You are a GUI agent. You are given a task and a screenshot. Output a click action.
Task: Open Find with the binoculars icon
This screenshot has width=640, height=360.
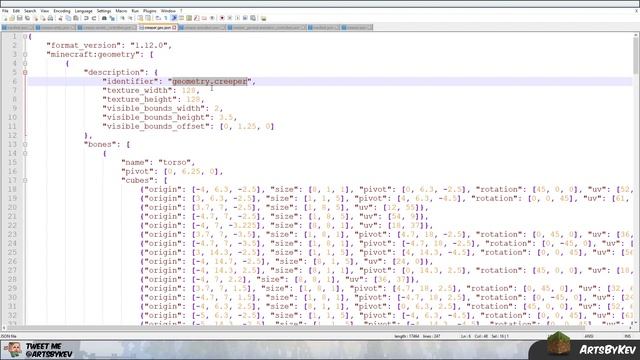[104, 18]
